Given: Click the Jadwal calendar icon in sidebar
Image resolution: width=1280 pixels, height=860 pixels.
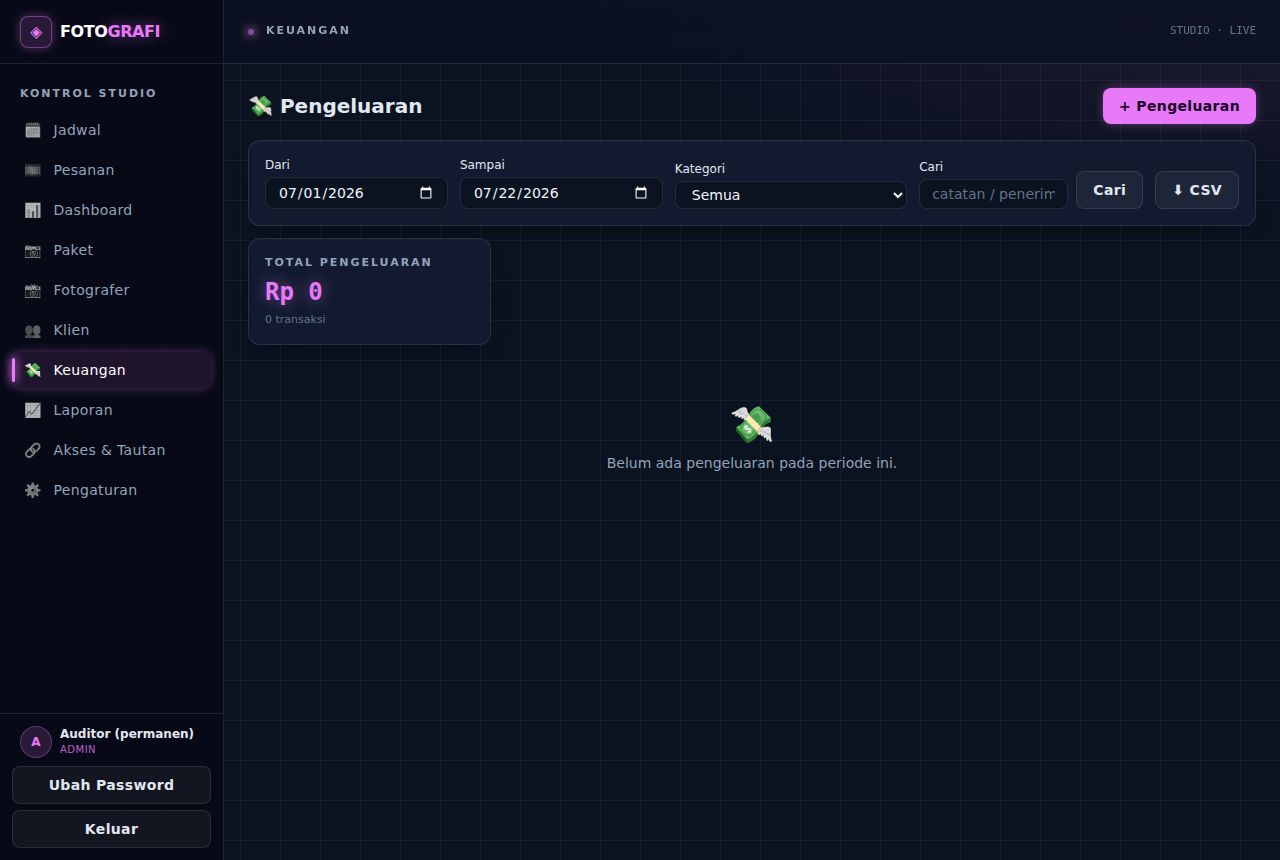Looking at the screenshot, I should pos(33,130).
